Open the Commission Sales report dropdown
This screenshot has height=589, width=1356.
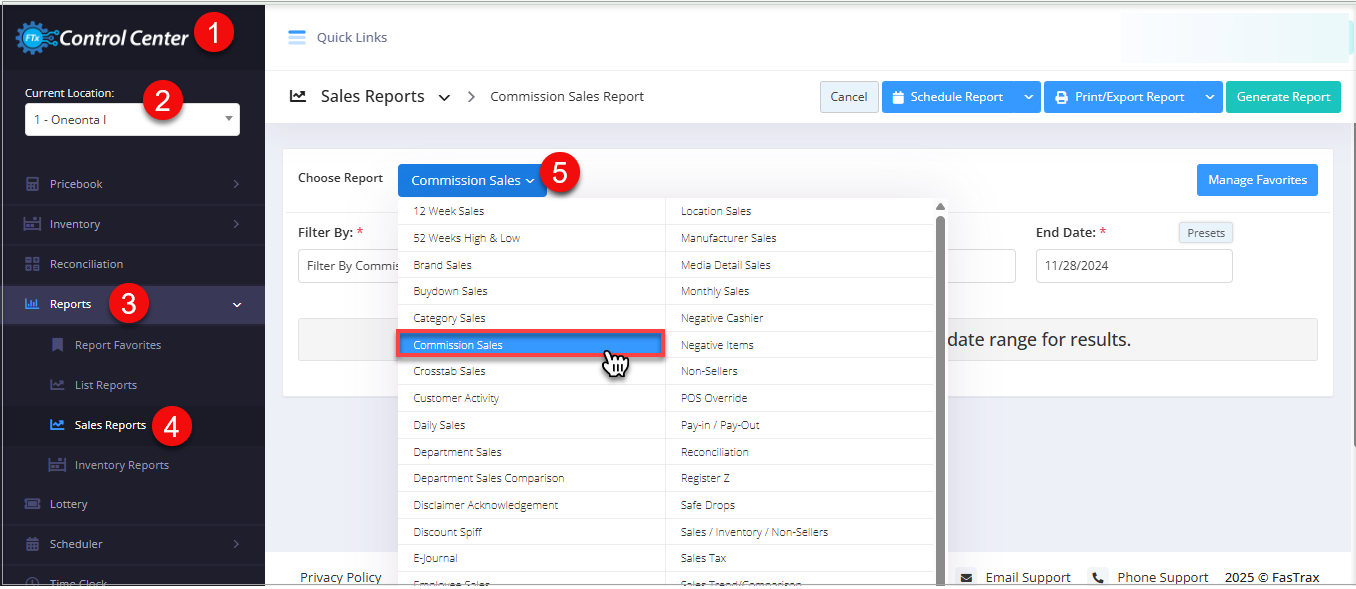click(472, 181)
